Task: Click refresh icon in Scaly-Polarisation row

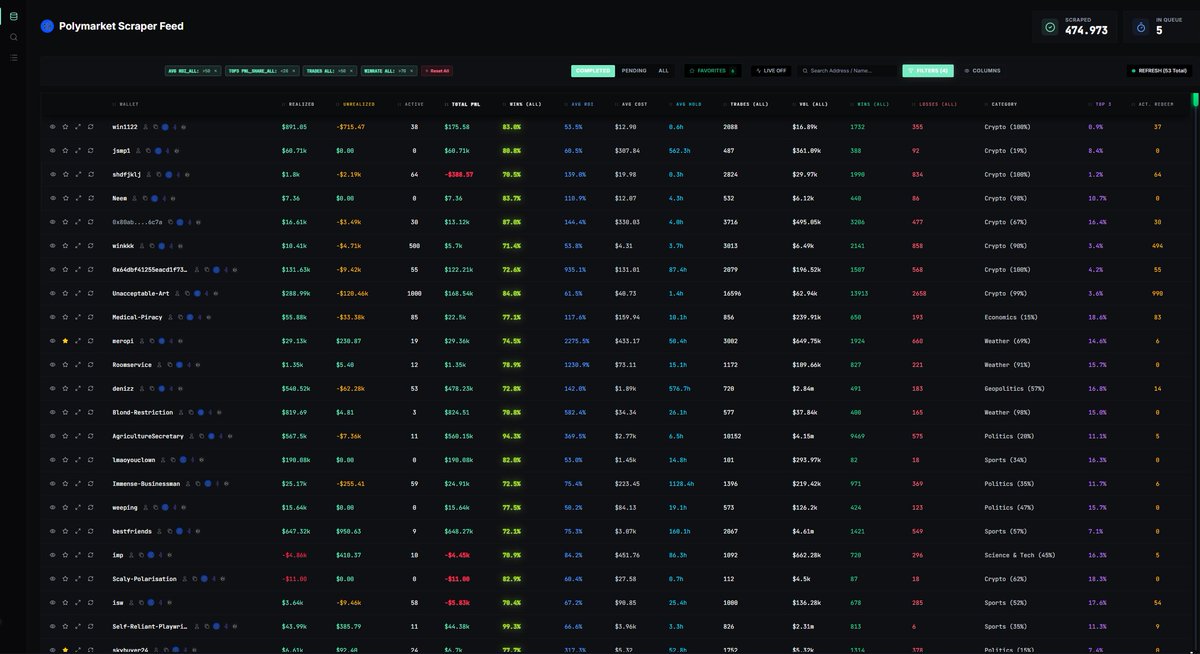Action: coord(90,579)
